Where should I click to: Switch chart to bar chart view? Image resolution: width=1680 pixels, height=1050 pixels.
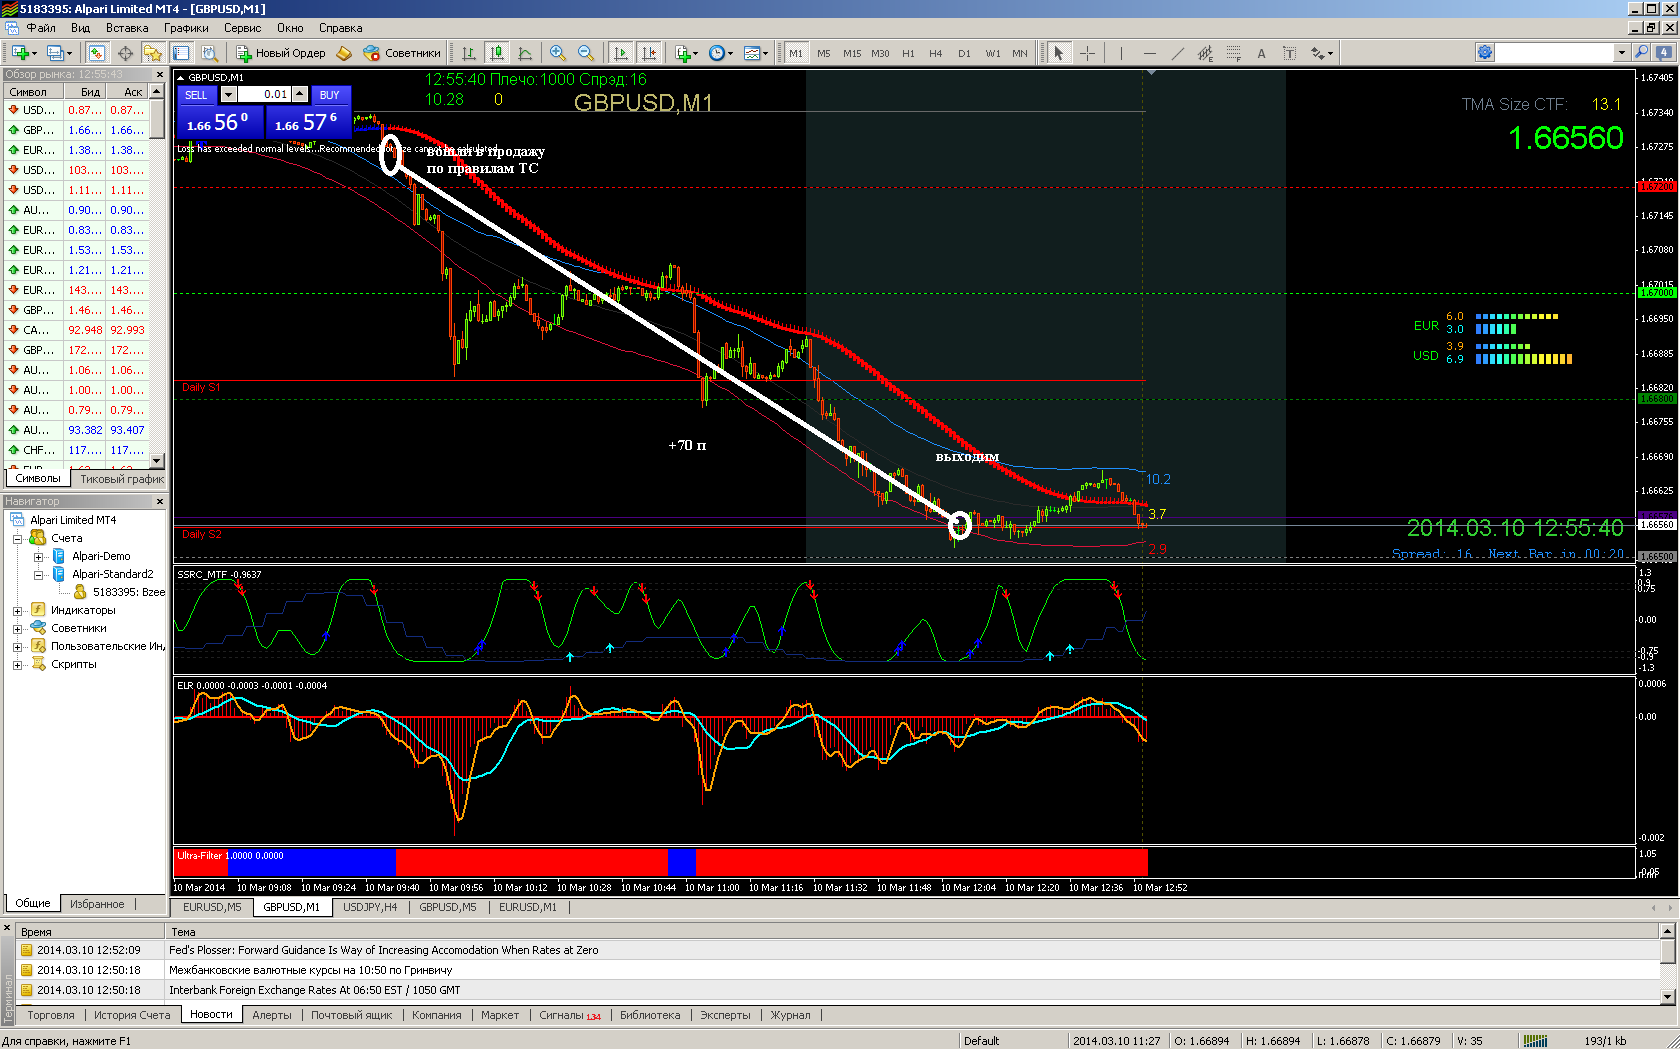(469, 53)
